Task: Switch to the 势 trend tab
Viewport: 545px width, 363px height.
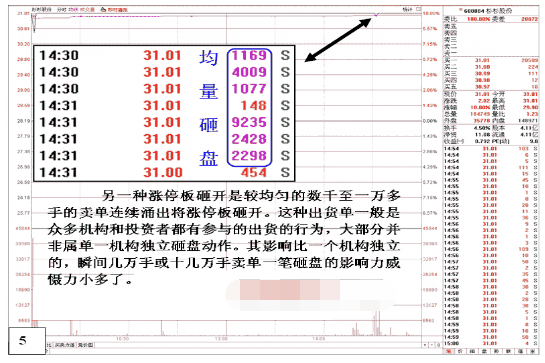Action: pos(497,352)
